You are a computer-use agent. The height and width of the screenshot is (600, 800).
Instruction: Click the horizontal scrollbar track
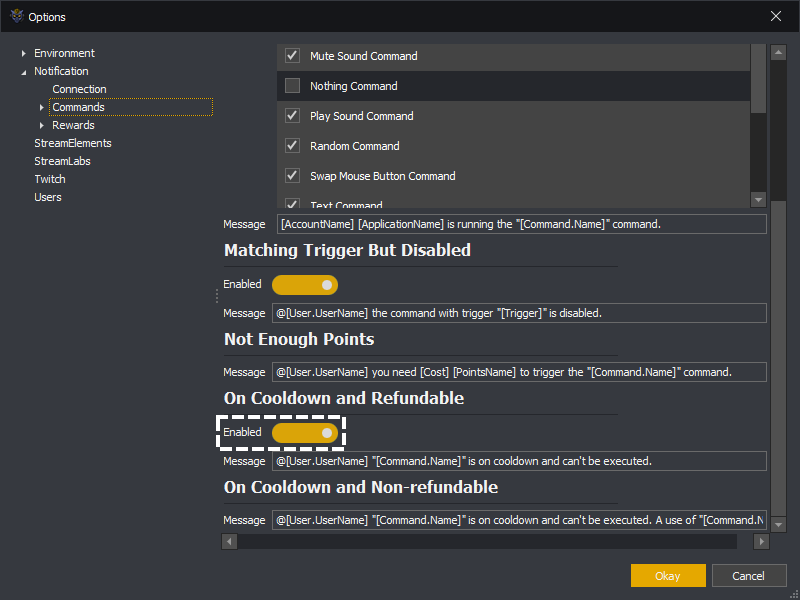[x=487, y=541]
